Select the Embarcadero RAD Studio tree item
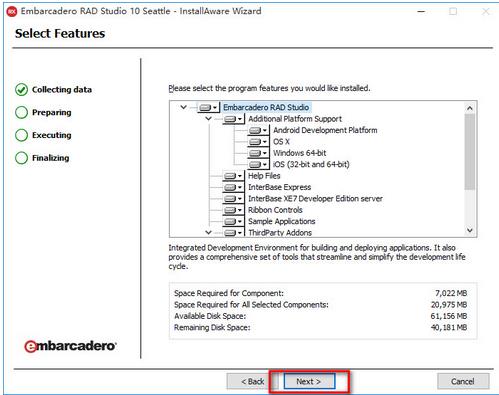This screenshot has height=395, width=499. (x=266, y=107)
